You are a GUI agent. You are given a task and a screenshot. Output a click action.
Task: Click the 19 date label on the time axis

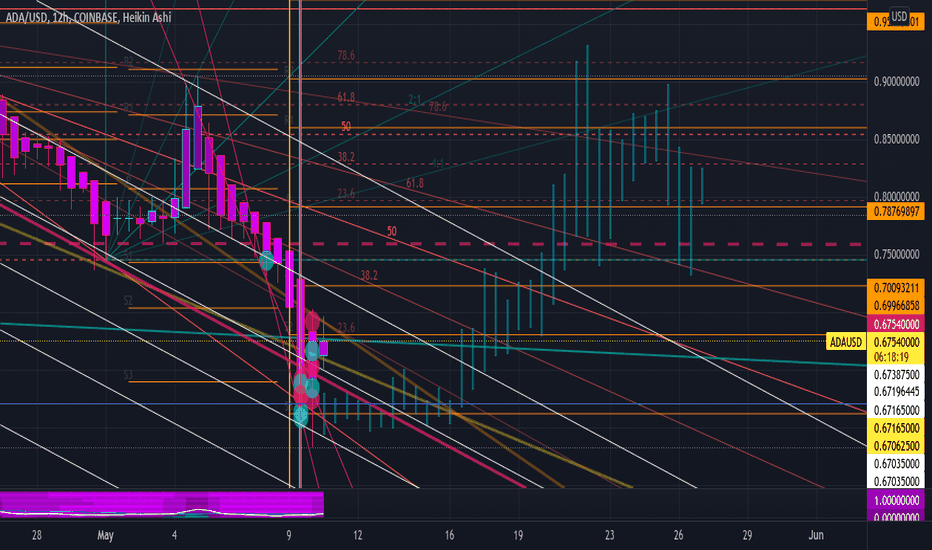coord(518,535)
